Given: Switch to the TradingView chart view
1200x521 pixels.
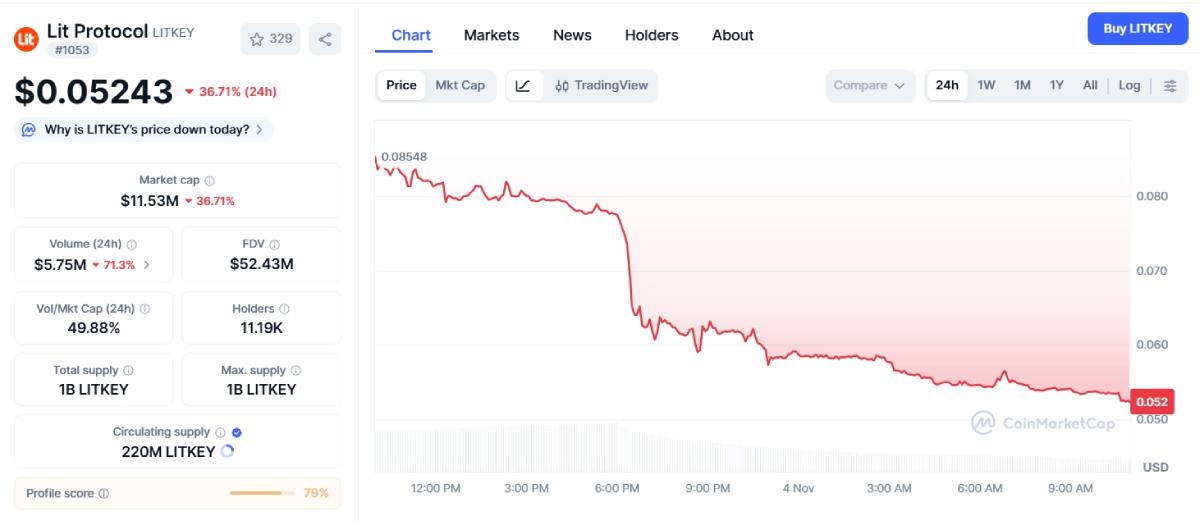Looking at the screenshot, I should (x=602, y=85).
